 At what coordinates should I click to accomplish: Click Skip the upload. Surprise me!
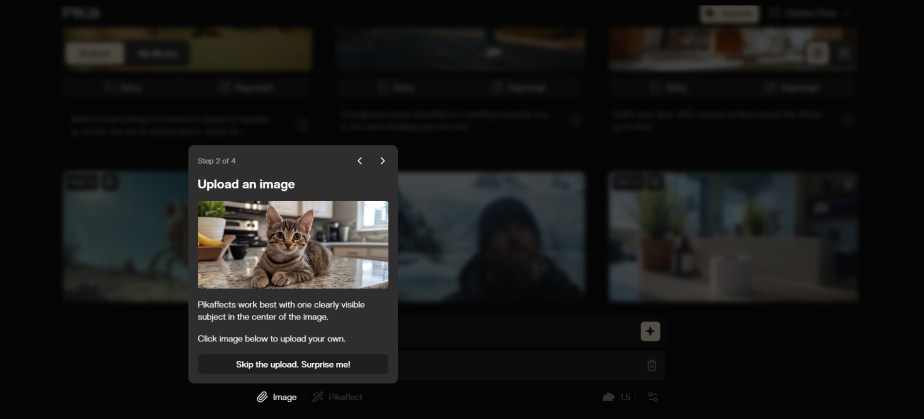tap(293, 364)
